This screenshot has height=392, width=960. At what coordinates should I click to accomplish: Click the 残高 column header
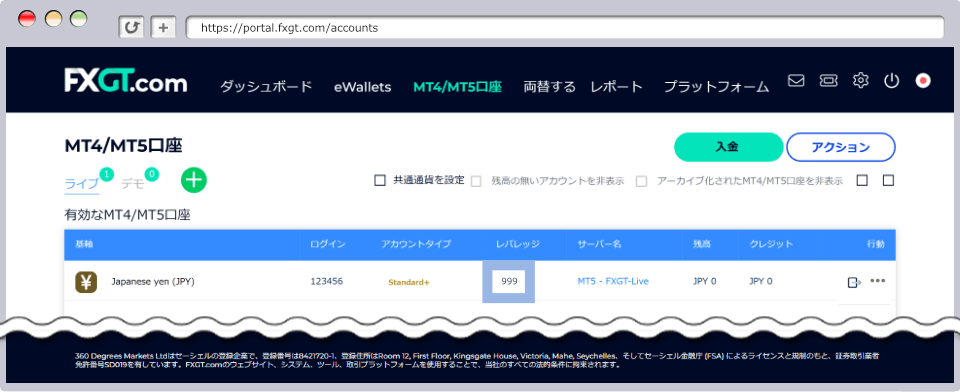click(702, 244)
